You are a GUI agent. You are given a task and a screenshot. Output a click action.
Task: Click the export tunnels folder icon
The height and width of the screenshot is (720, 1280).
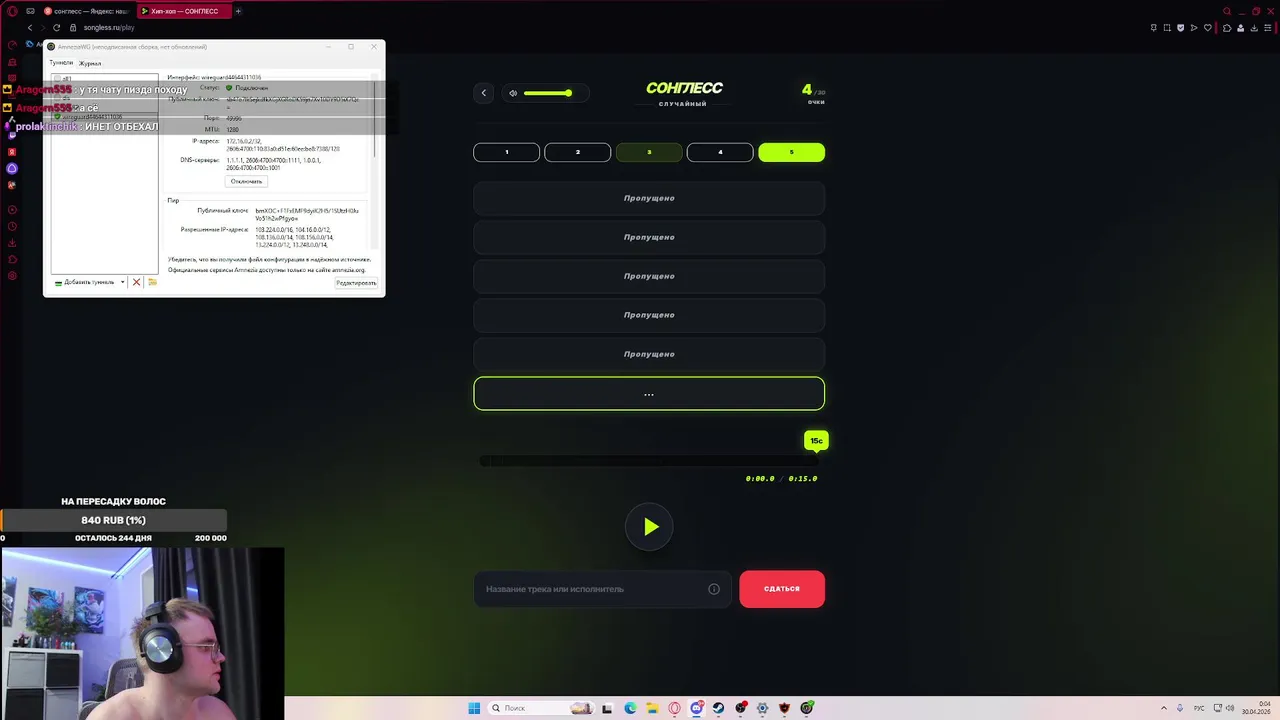152,282
